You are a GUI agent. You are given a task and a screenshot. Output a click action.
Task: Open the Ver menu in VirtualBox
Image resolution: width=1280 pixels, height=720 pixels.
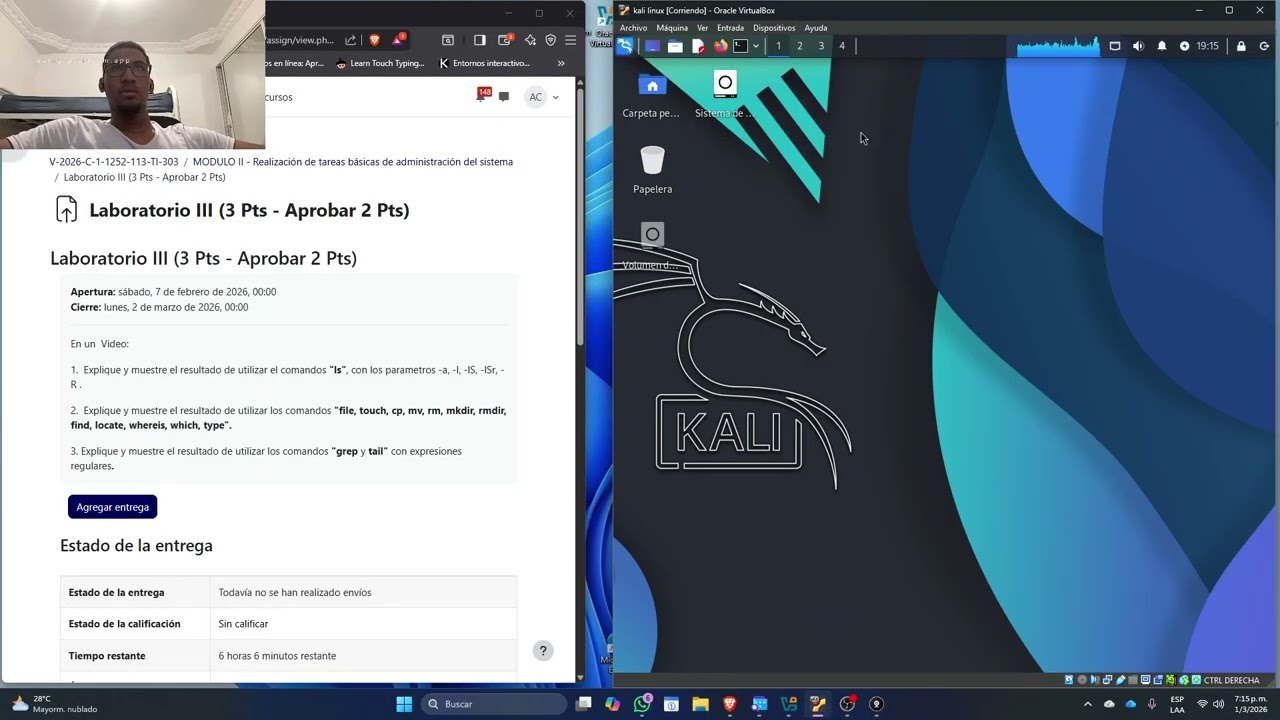(702, 28)
